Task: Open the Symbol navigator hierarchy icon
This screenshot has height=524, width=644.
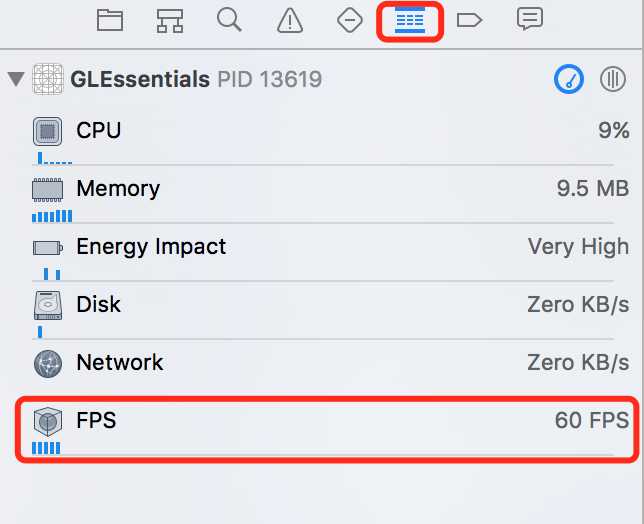Action: (170, 21)
